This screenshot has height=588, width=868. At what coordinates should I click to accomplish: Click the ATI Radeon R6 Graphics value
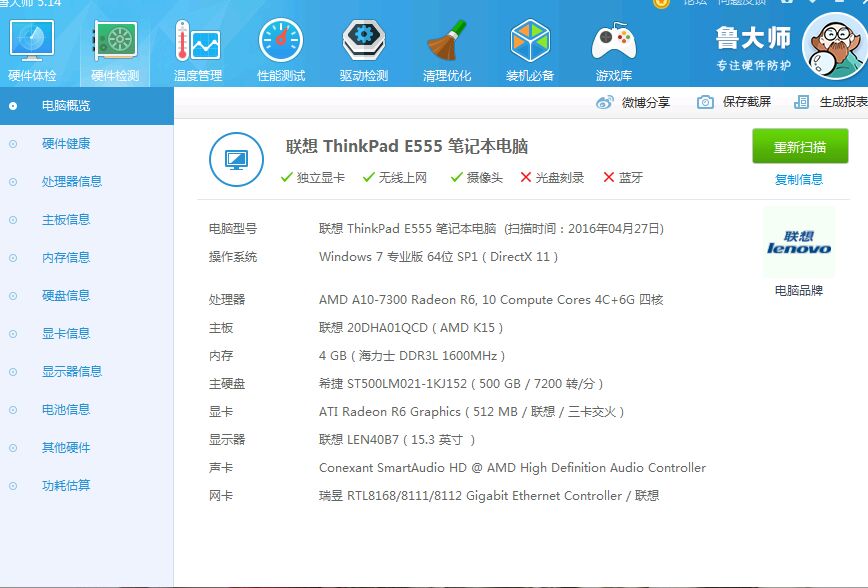472,412
